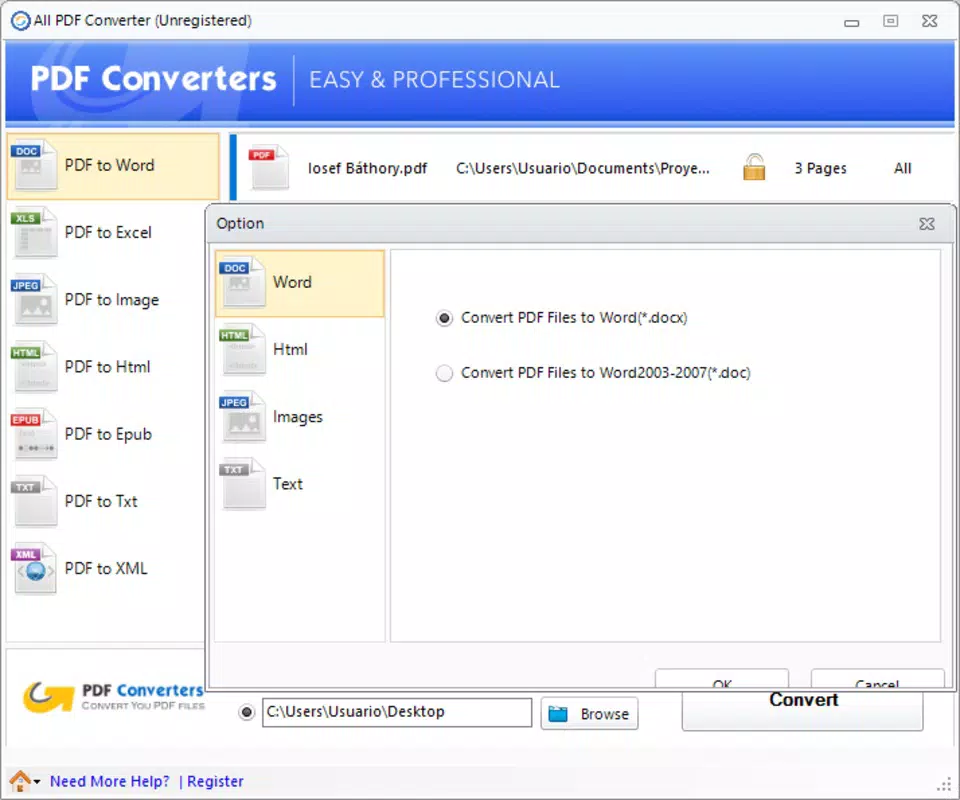
Task: Close the Option dialog with X
Action: (927, 224)
